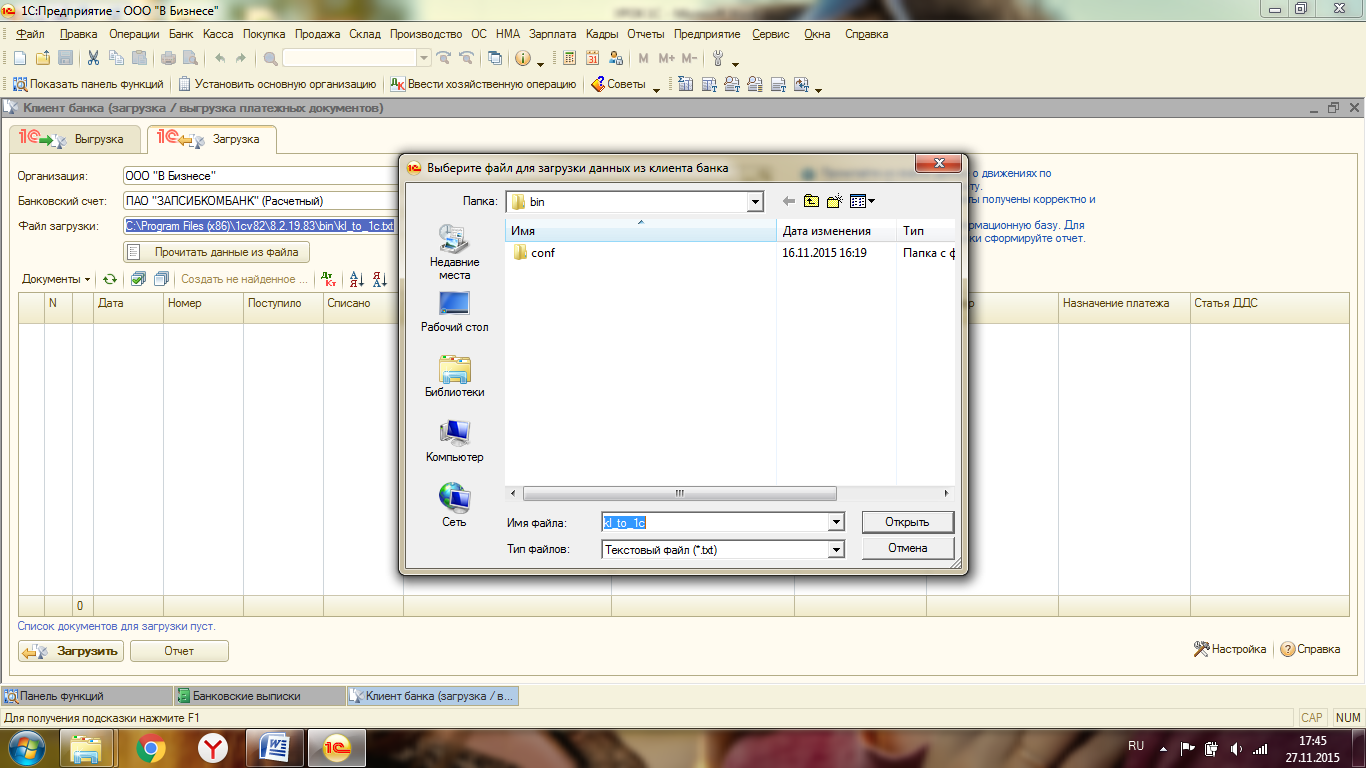This screenshot has height=768, width=1366.
Task: Click the uncheck-all documents icon
Action: click(160, 279)
